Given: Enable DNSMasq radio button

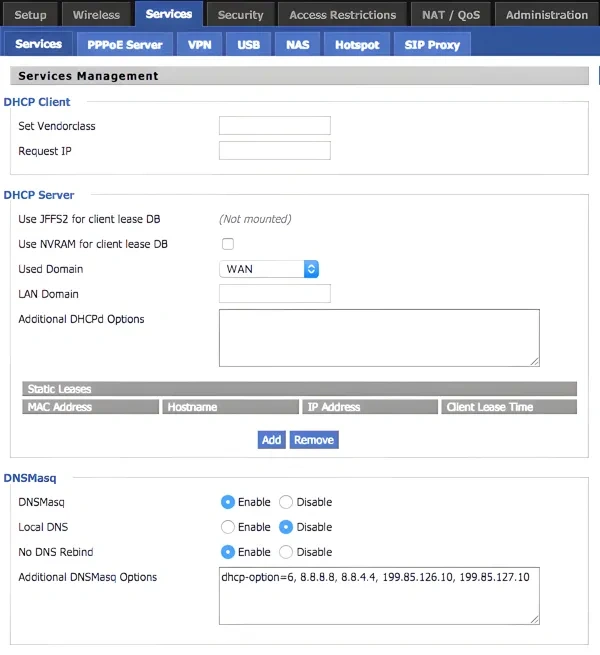Looking at the screenshot, I should click(x=228, y=502).
